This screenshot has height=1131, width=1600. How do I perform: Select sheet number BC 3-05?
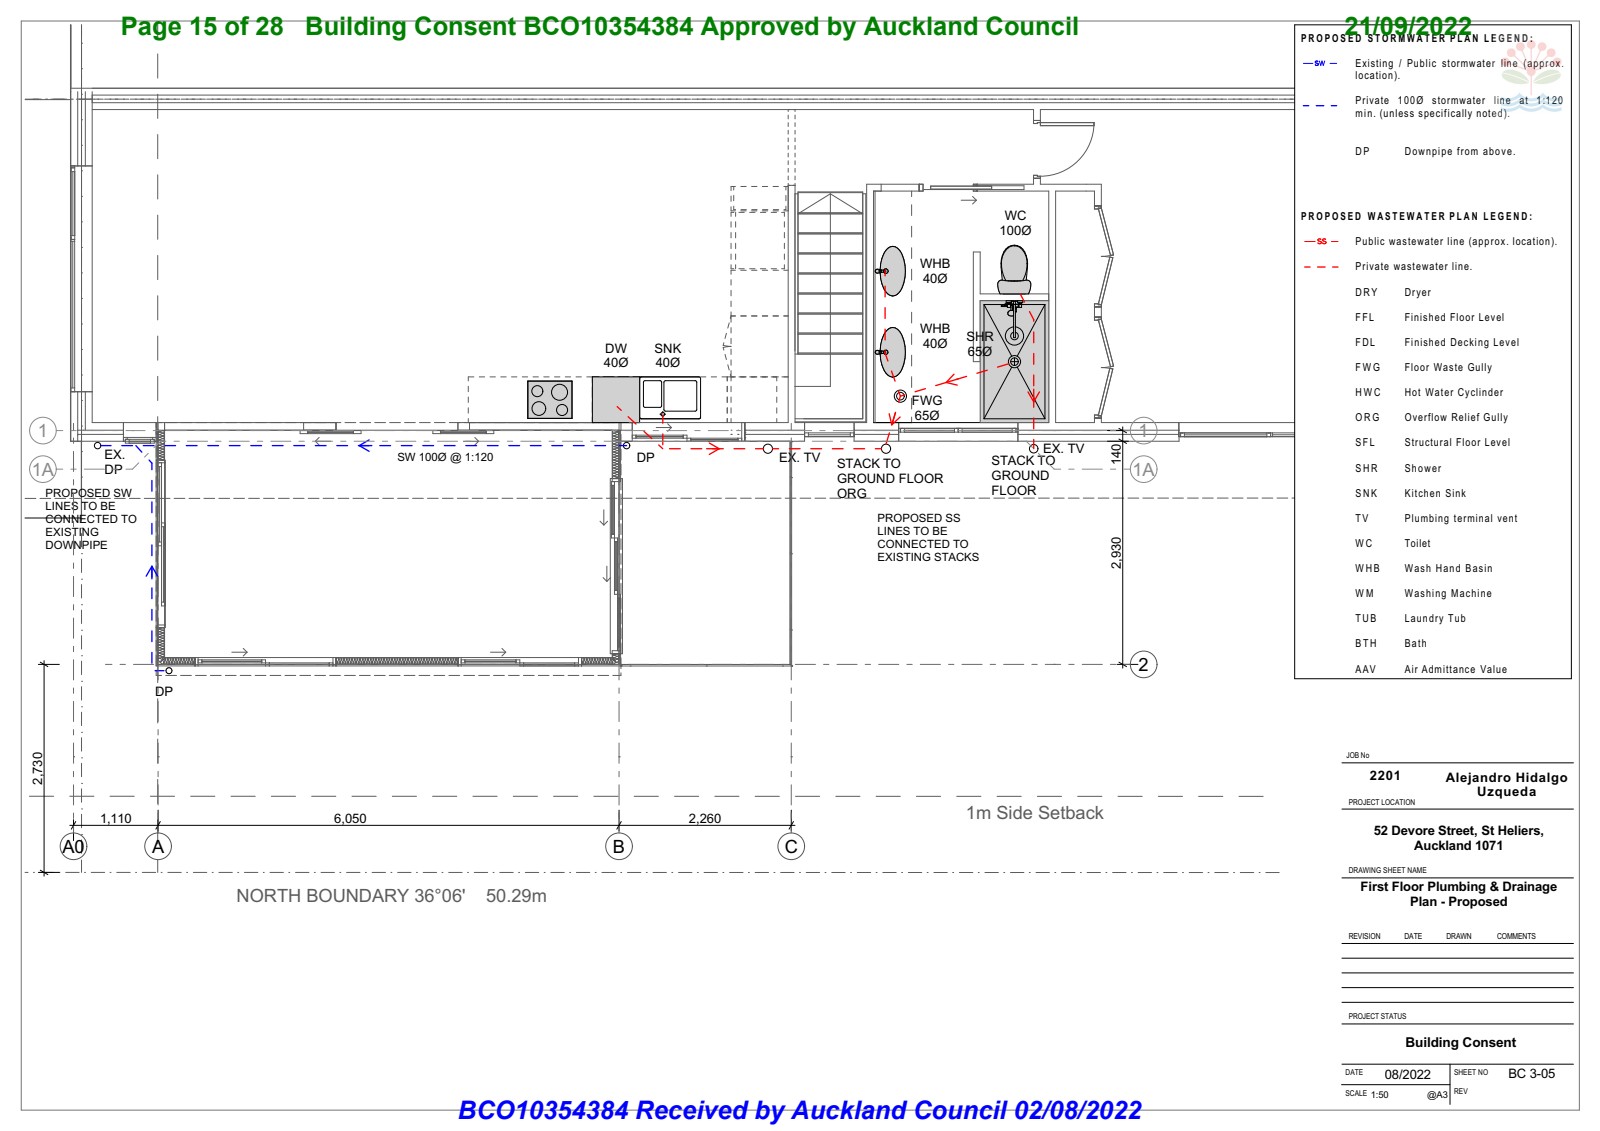coord(1531,1074)
